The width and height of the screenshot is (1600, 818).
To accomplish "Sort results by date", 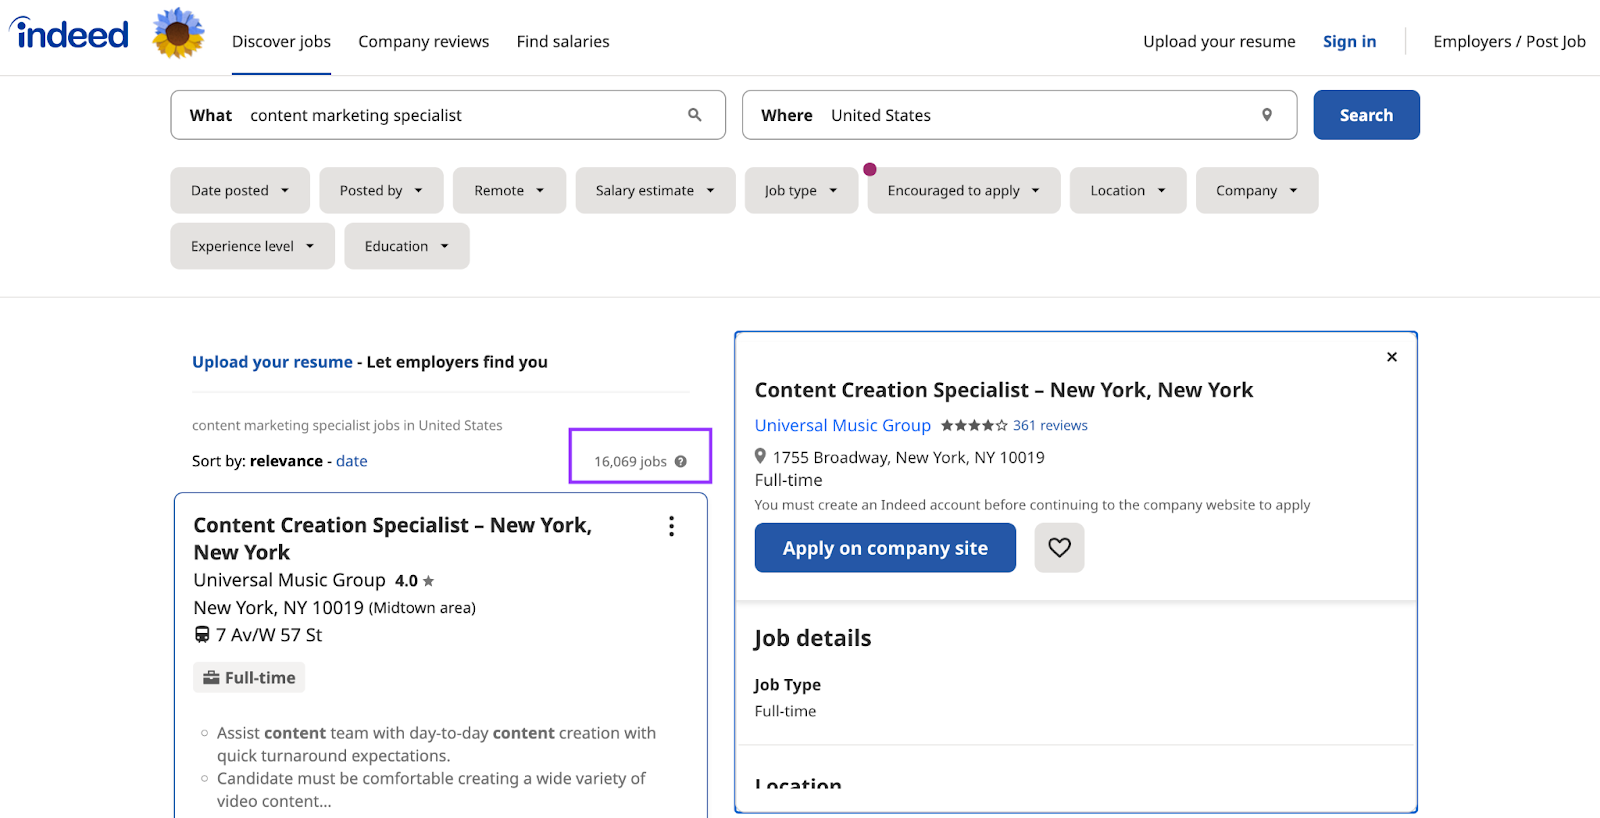I will (x=351, y=461).
